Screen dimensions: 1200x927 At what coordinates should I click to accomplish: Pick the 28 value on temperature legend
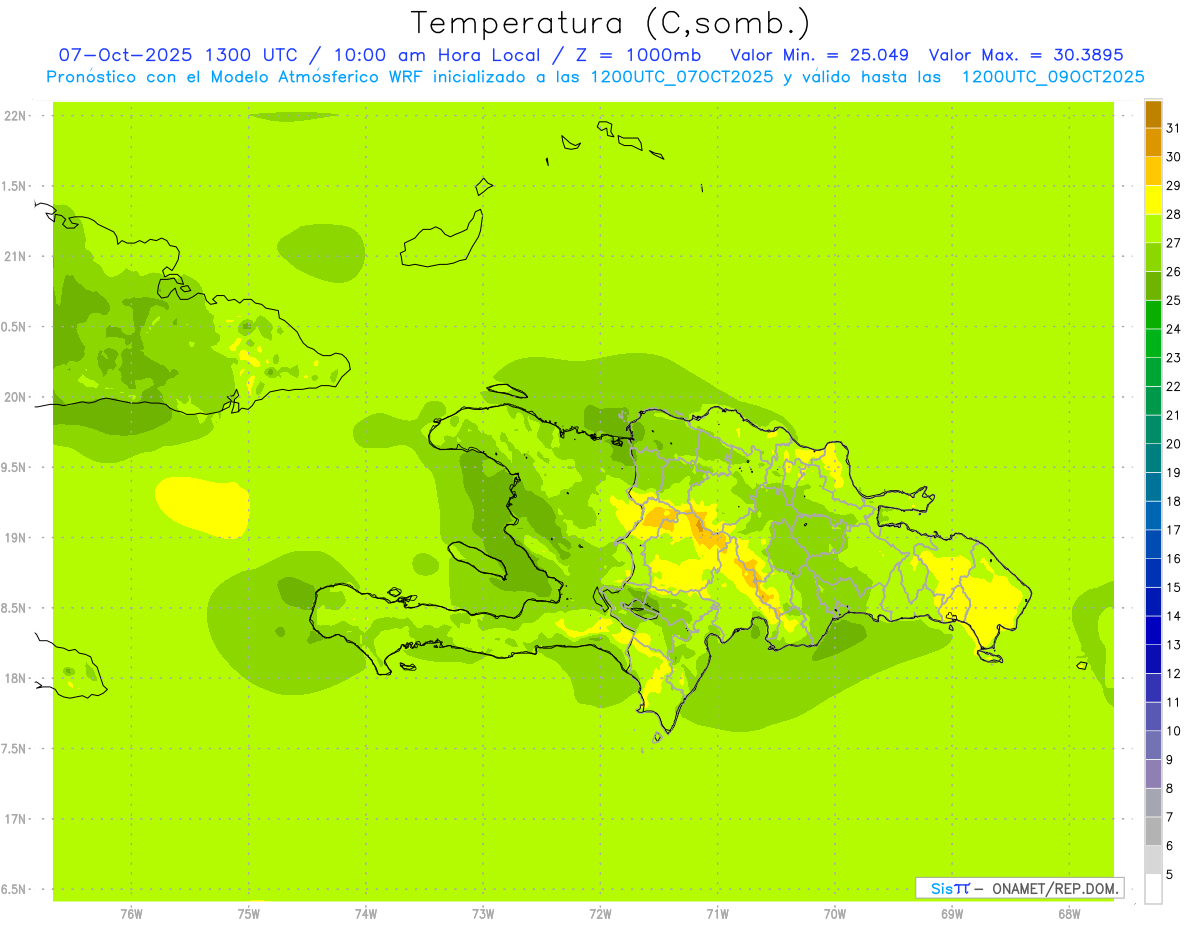(x=1173, y=214)
